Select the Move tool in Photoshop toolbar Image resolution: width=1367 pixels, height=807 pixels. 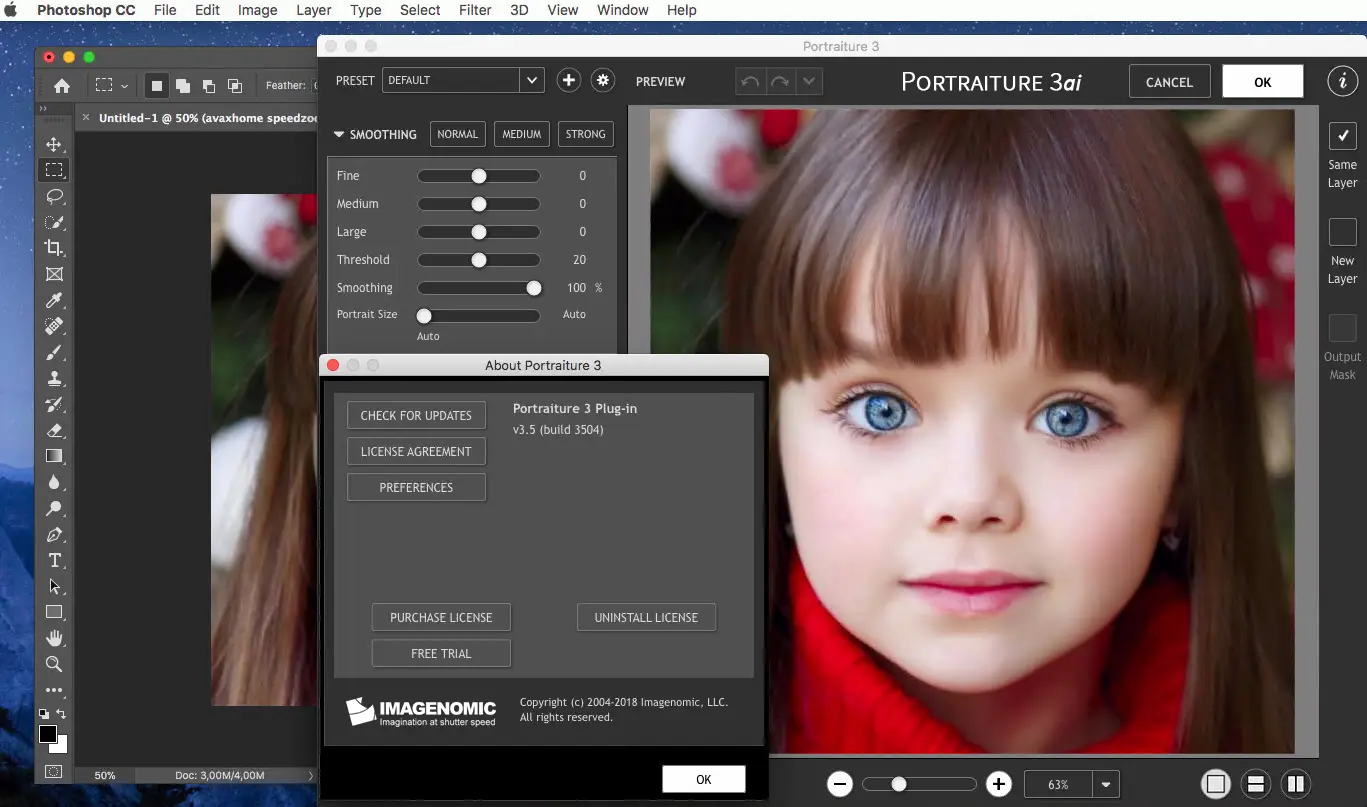(54, 144)
